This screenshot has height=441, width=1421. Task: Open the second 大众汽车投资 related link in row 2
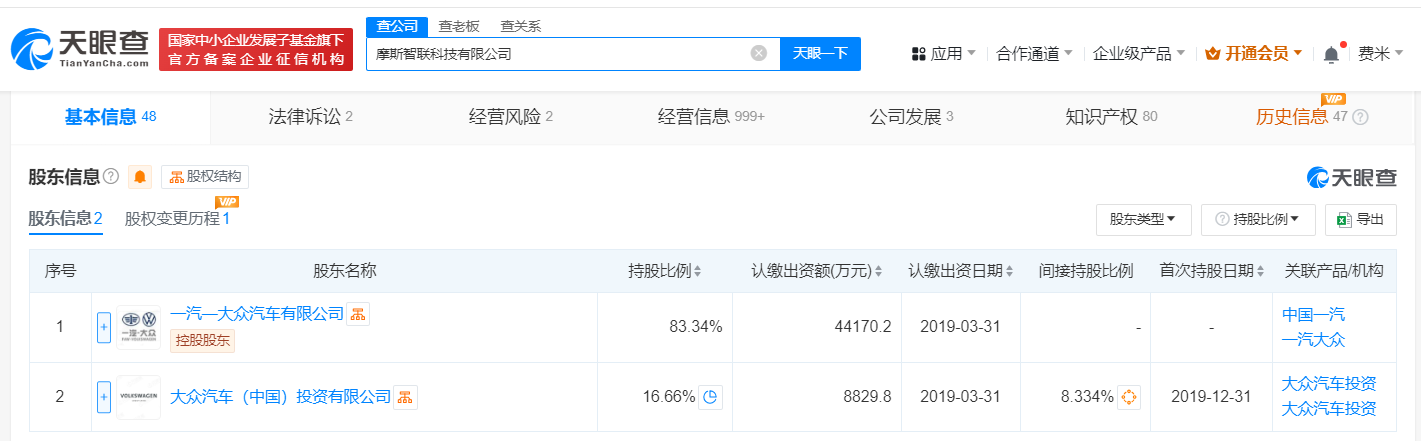[x=1329, y=409]
